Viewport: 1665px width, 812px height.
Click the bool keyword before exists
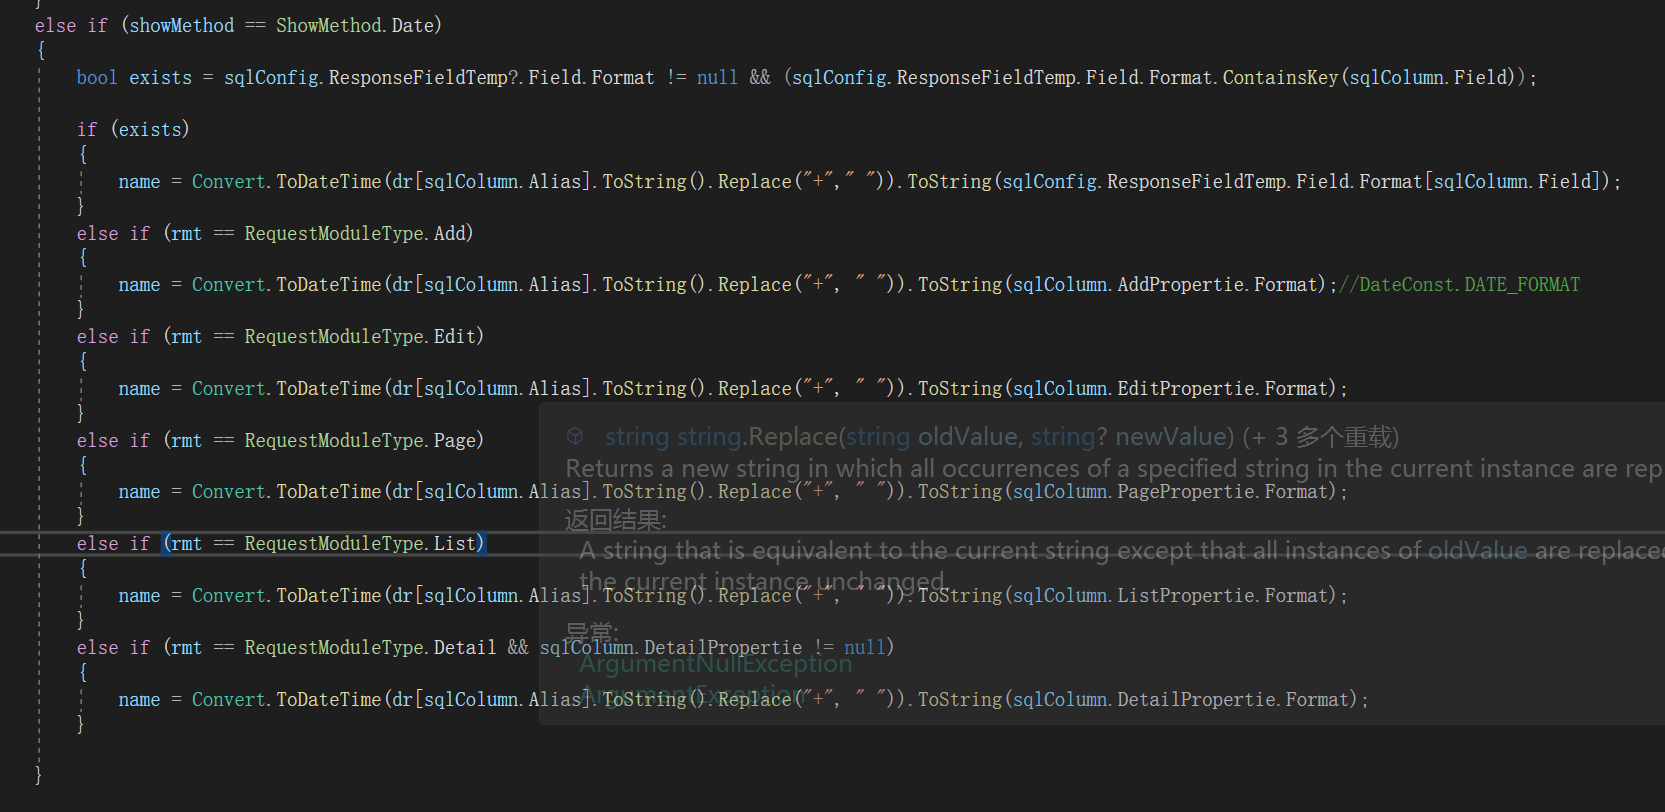(x=97, y=77)
